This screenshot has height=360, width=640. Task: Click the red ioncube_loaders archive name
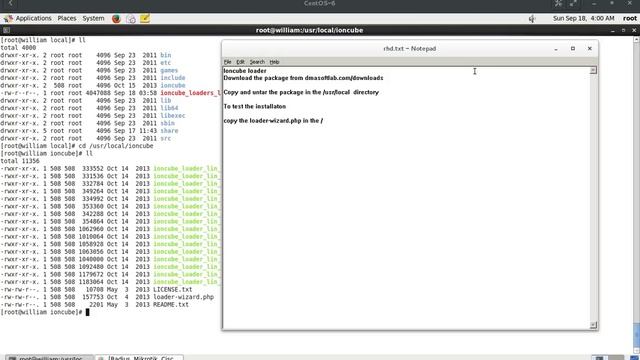coord(190,93)
